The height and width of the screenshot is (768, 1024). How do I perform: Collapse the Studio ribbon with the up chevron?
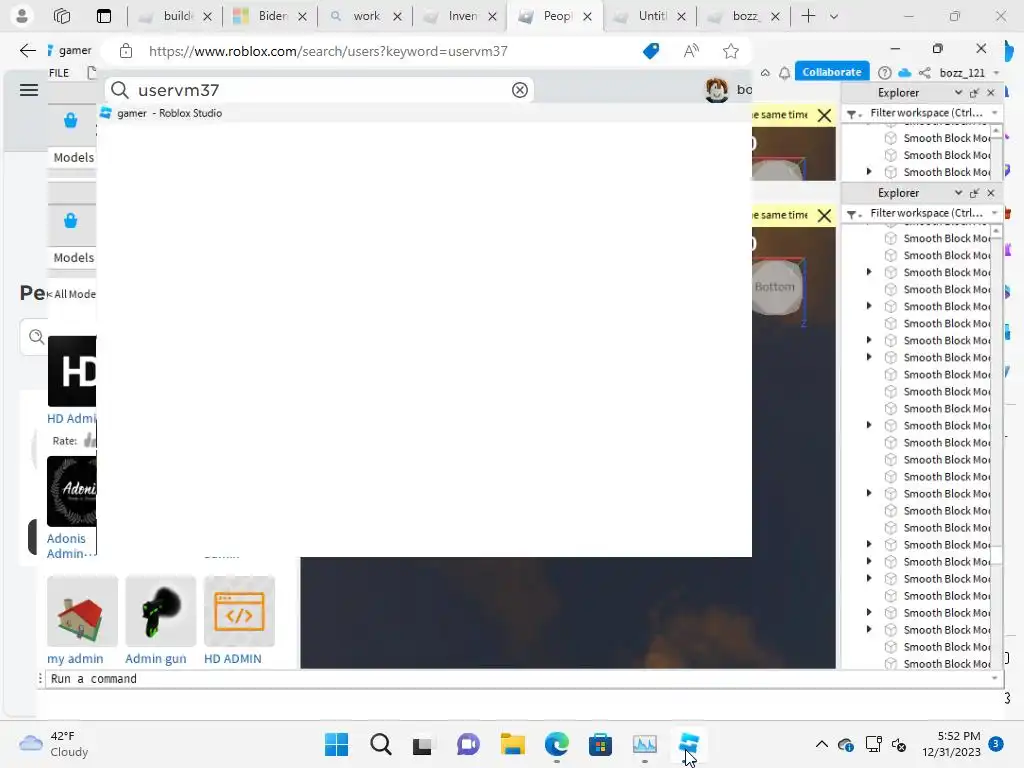(x=765, y=72)
